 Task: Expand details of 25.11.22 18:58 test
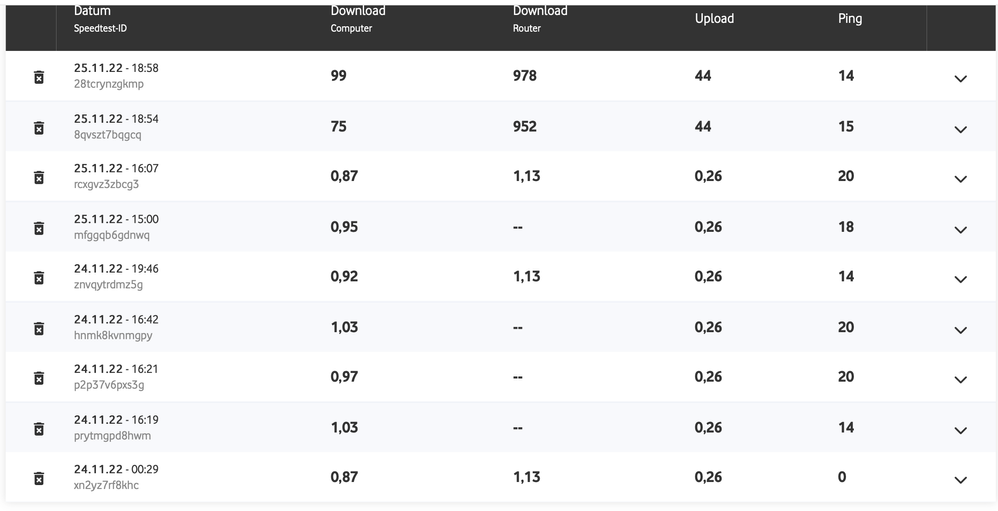[x=960, y=78]
